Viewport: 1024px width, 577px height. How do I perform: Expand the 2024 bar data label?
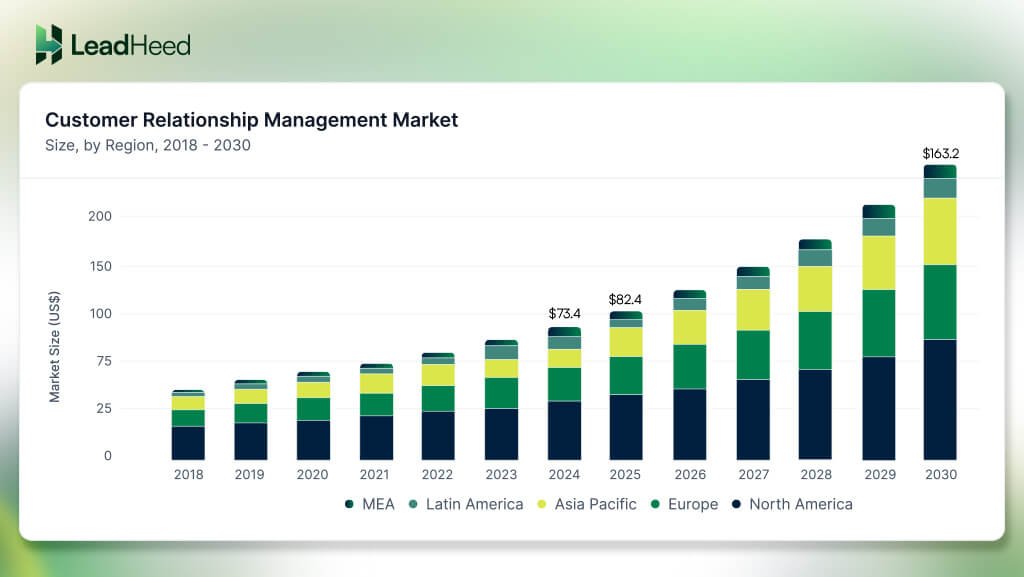566,313
